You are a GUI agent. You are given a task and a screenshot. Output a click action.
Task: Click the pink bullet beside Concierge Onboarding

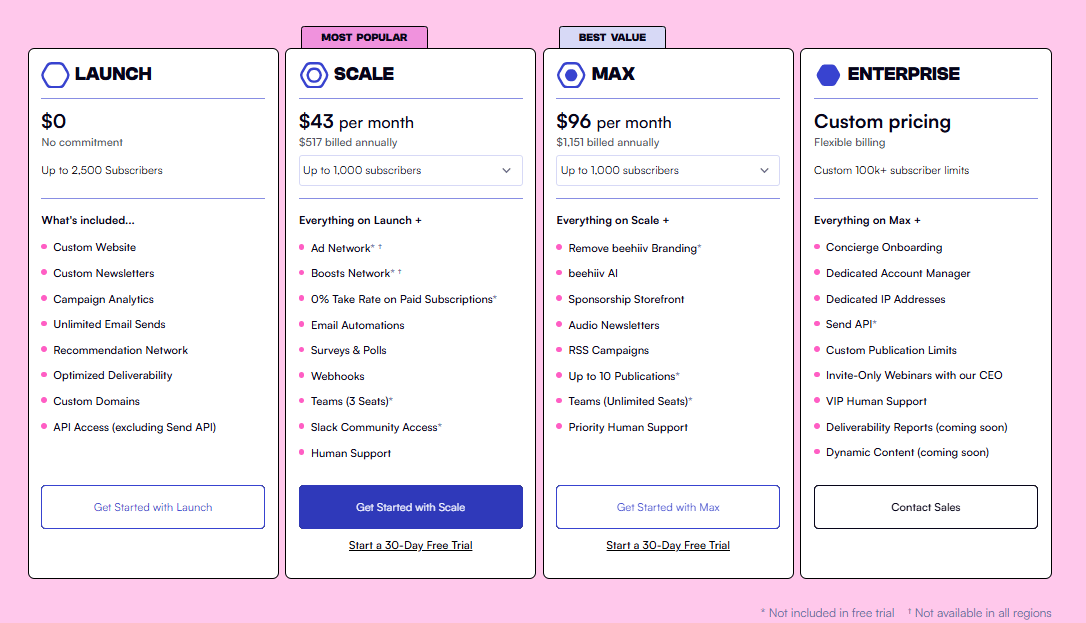(817, 247)
